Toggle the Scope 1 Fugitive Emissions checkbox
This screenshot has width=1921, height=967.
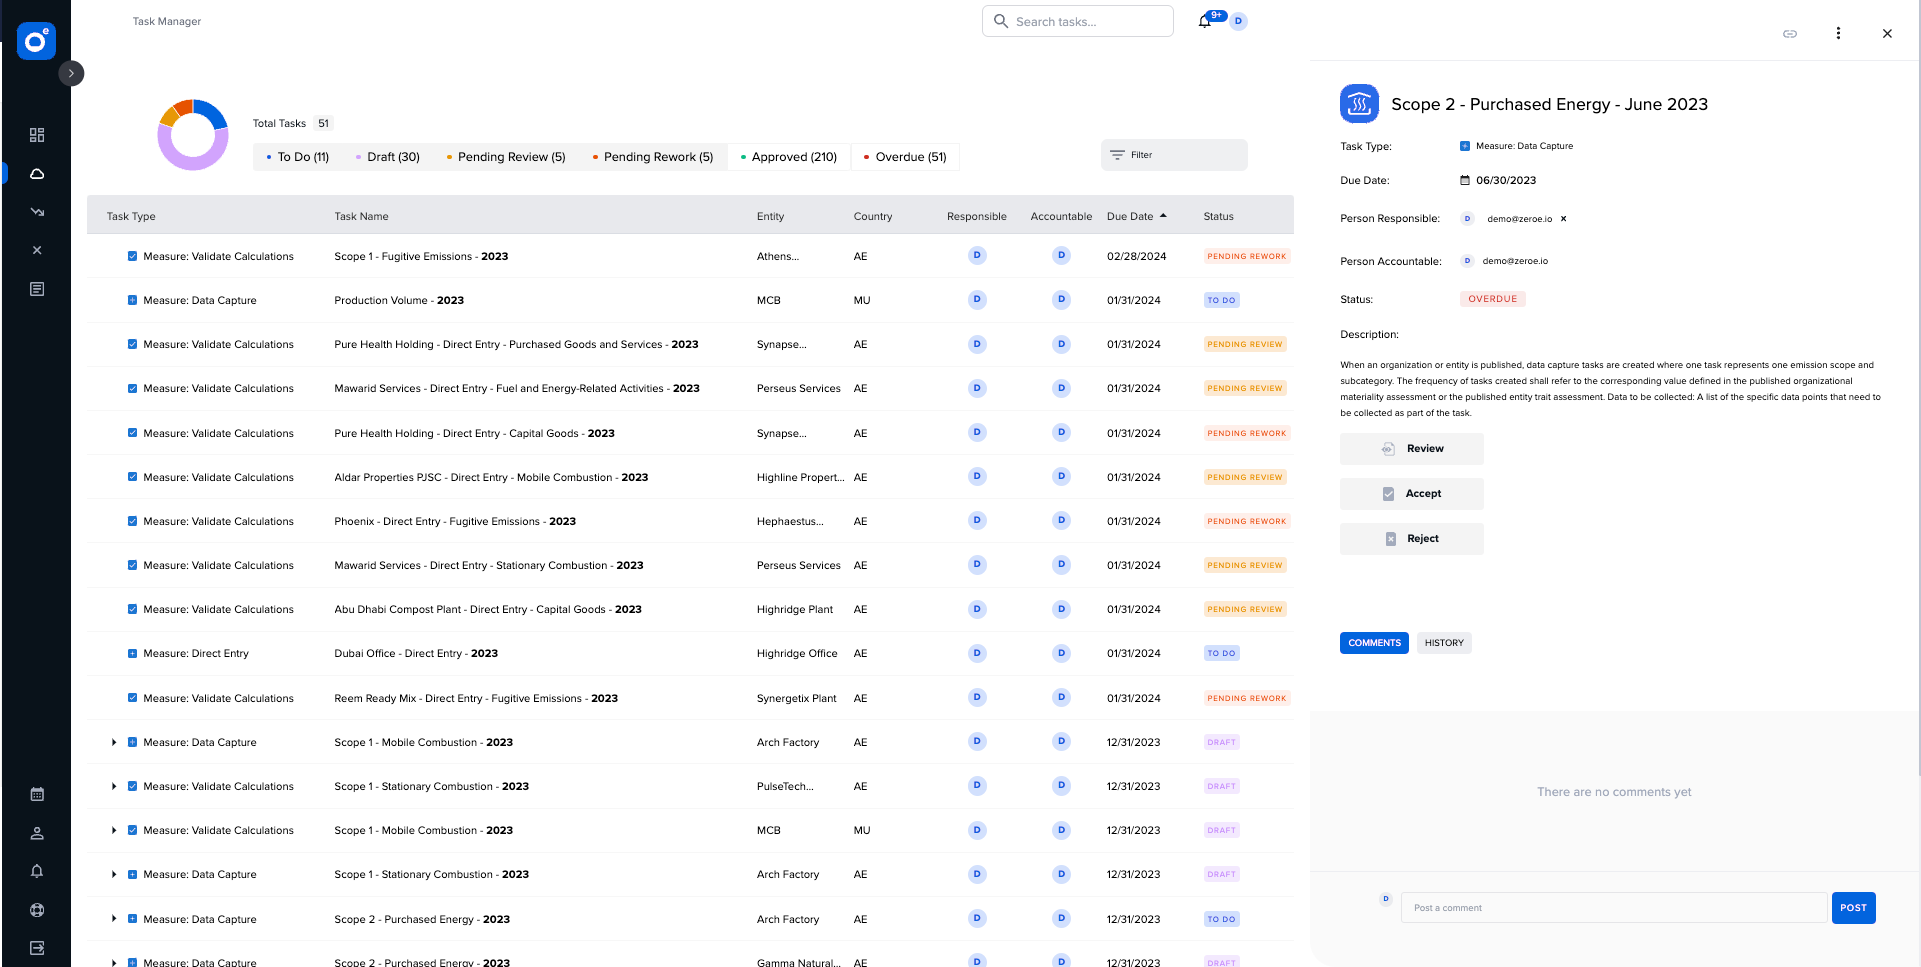point(132,255)
